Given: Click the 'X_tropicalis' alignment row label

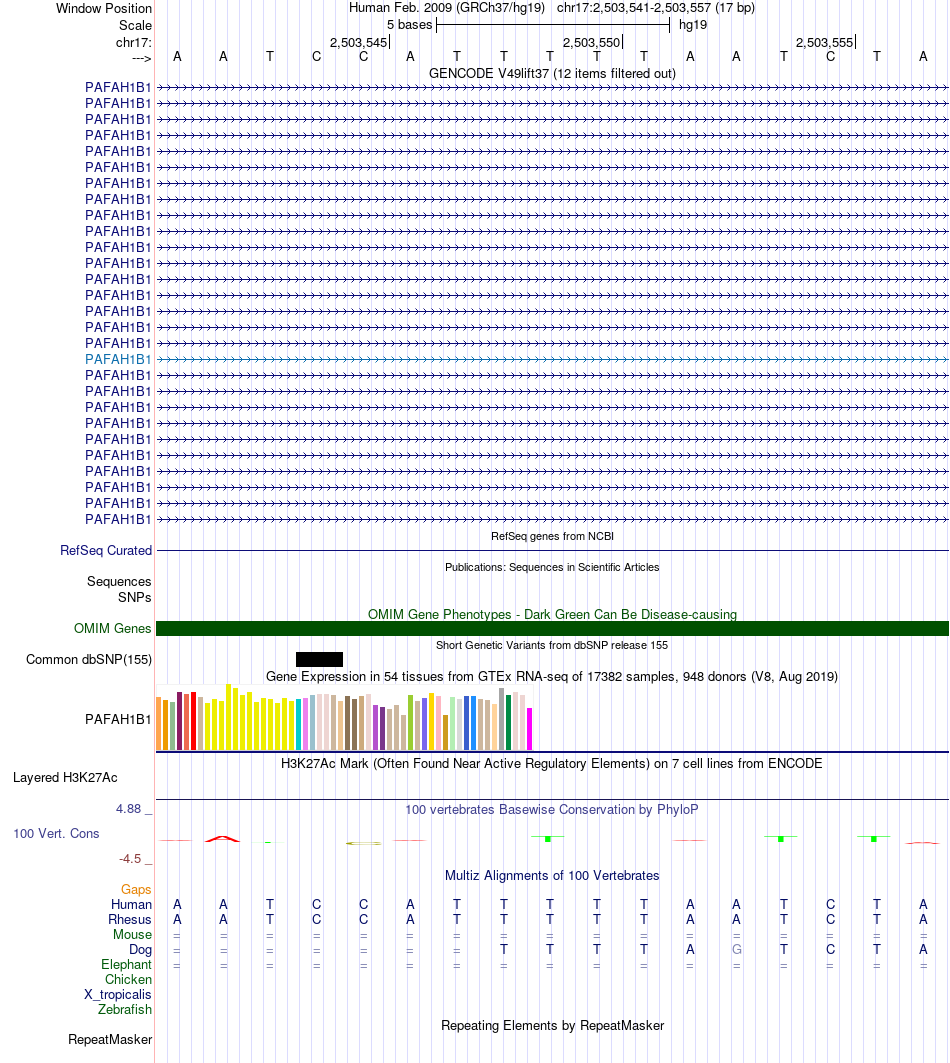Looking at the screenshot, I should click(118, 995).
